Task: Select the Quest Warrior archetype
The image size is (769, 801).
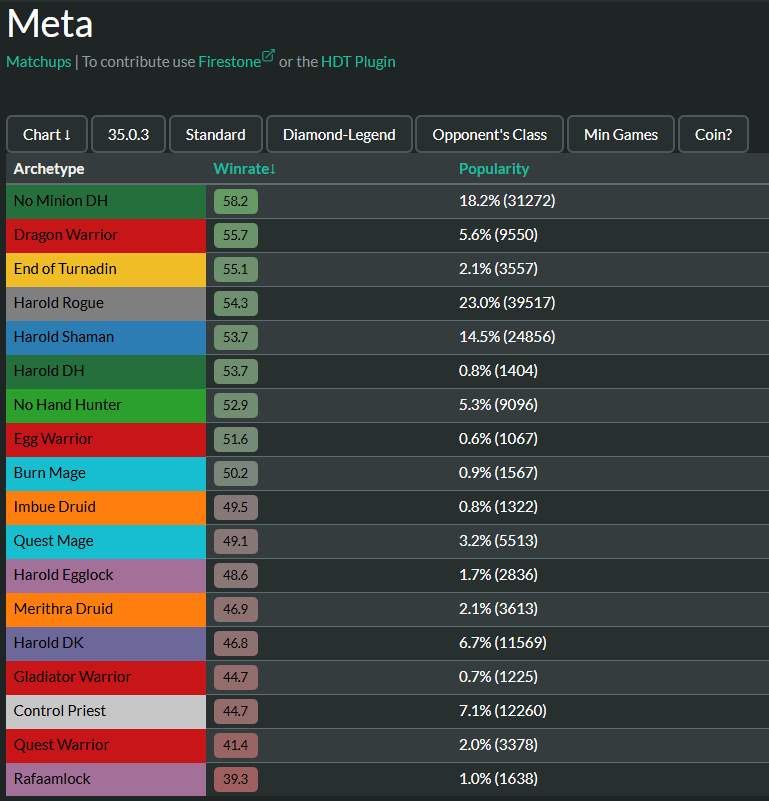Action: 106,745
